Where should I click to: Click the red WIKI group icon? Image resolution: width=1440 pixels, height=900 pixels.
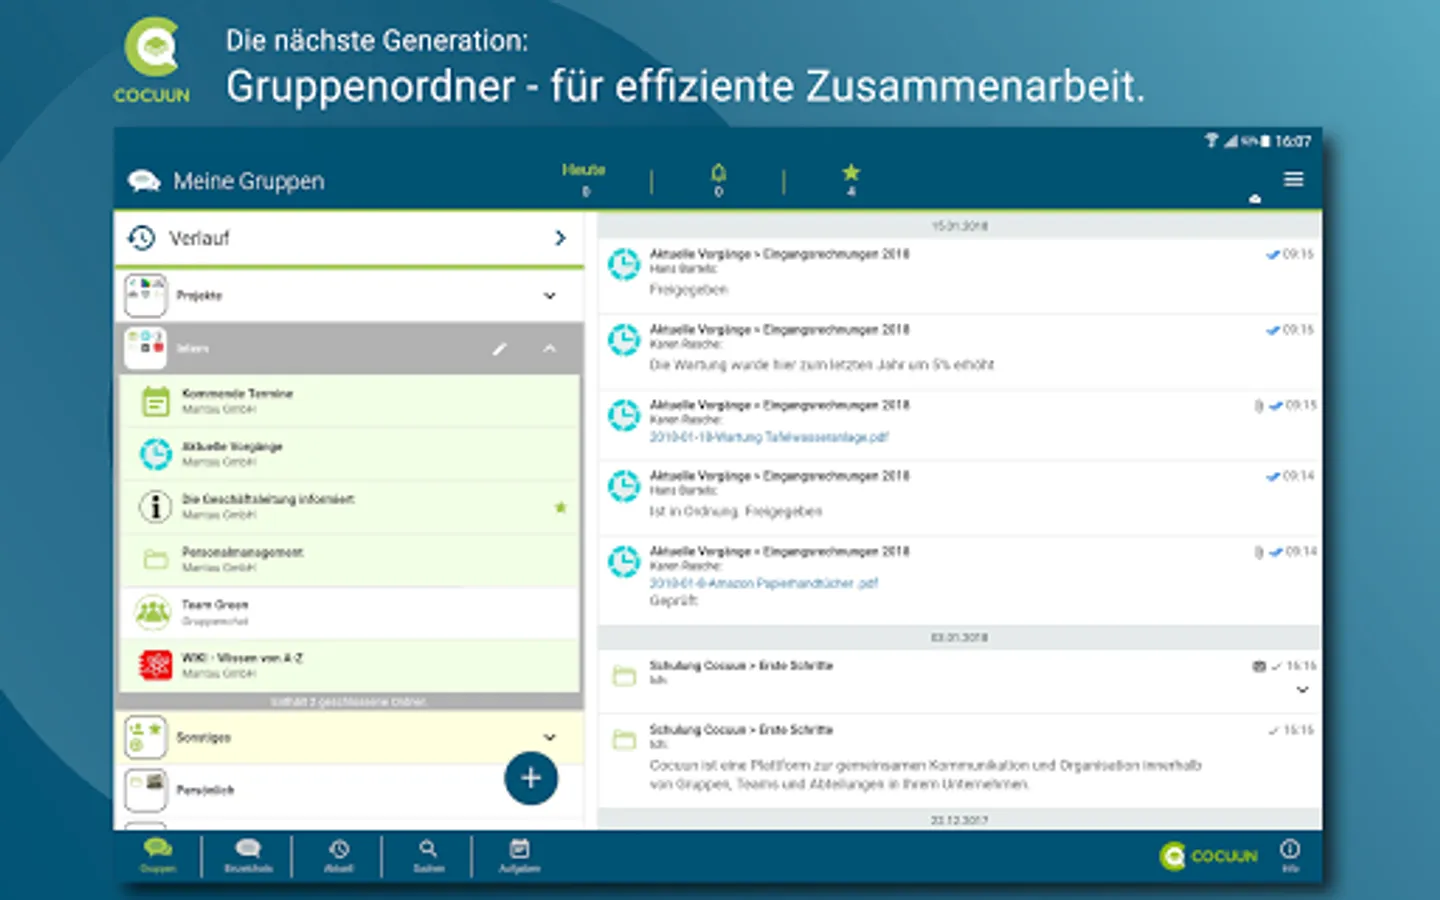tap(156, 665)
